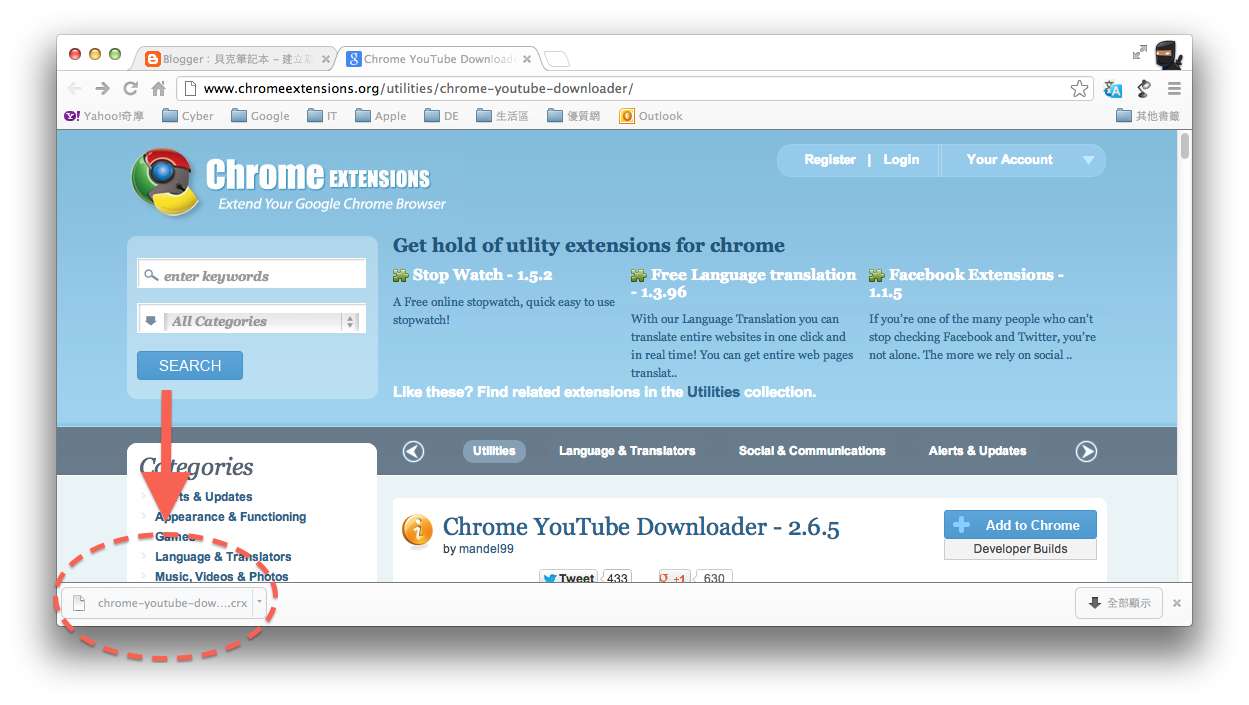Open download item options arrow
The height and width of the screenshot is (705, 1249).
[260, 603]
